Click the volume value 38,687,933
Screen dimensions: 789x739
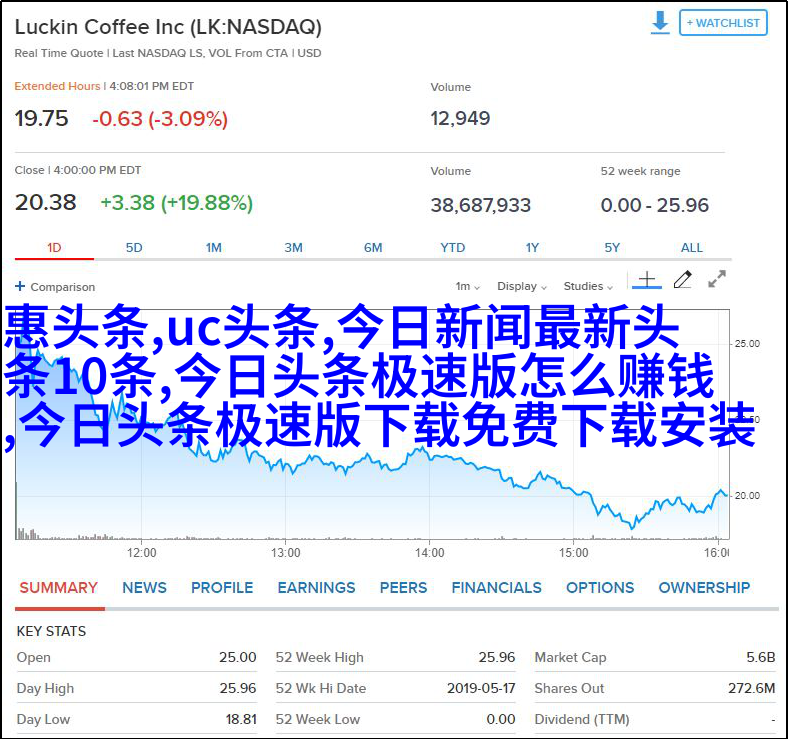(x=481, y=205)
